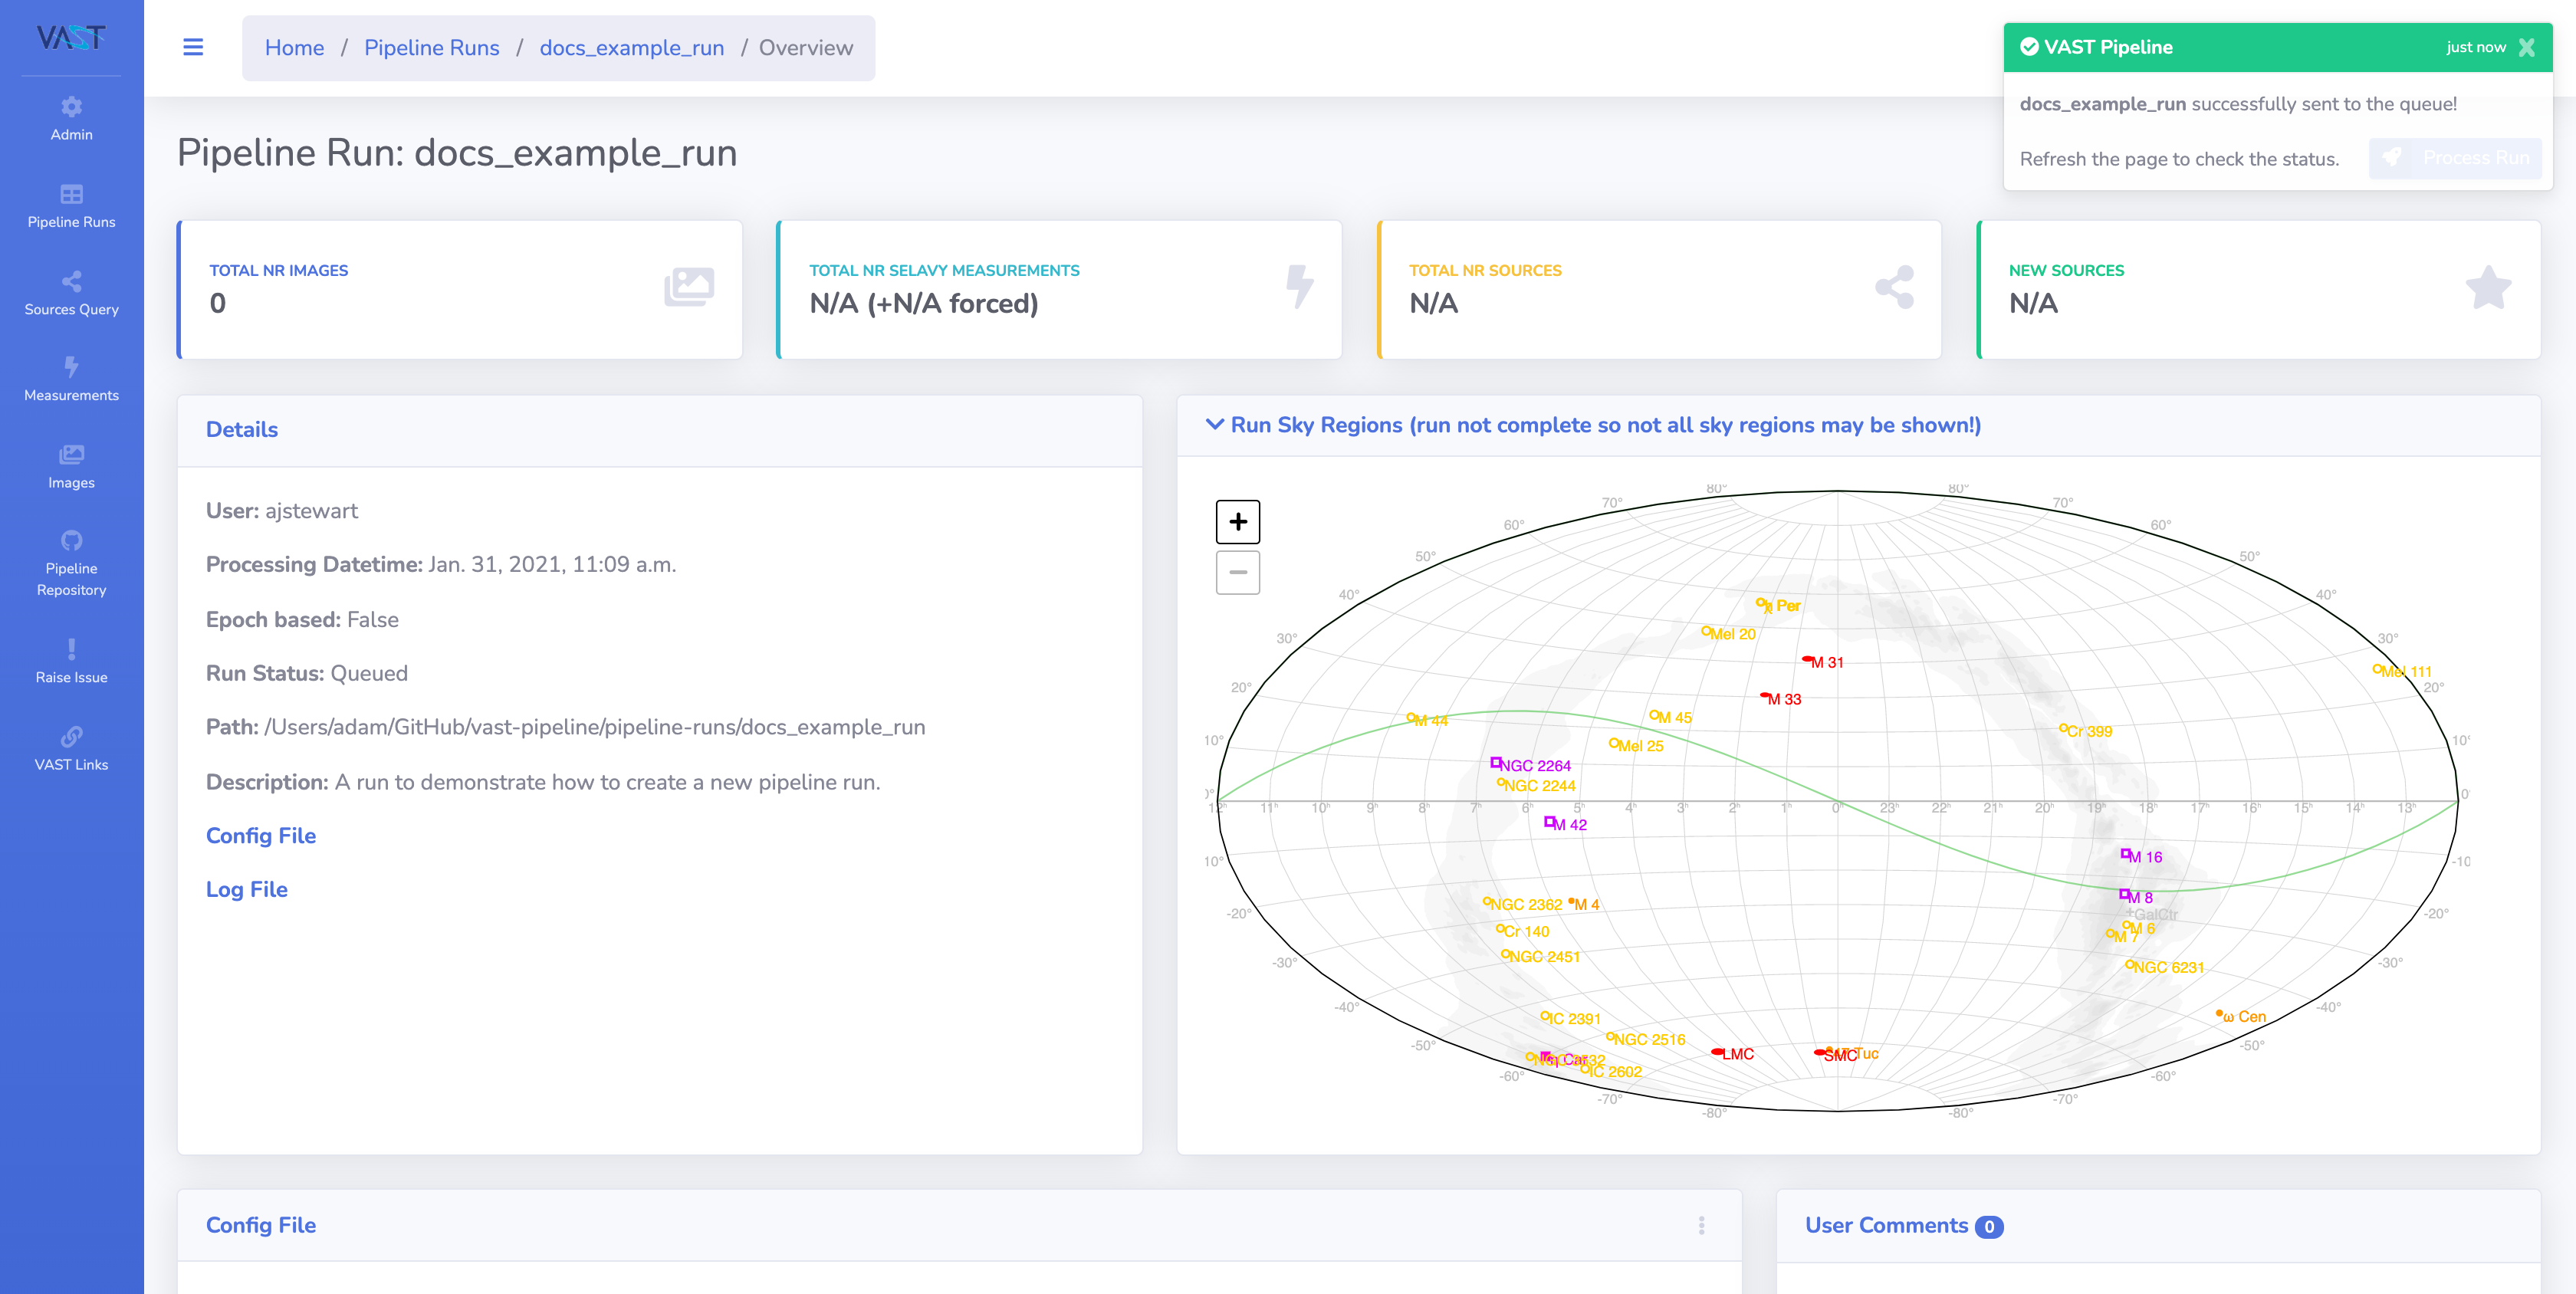Image resolution: width=2576 pixels, height=1294 pixels.
Task: Open the Measurements bolt icon
Action: (71, 368)
